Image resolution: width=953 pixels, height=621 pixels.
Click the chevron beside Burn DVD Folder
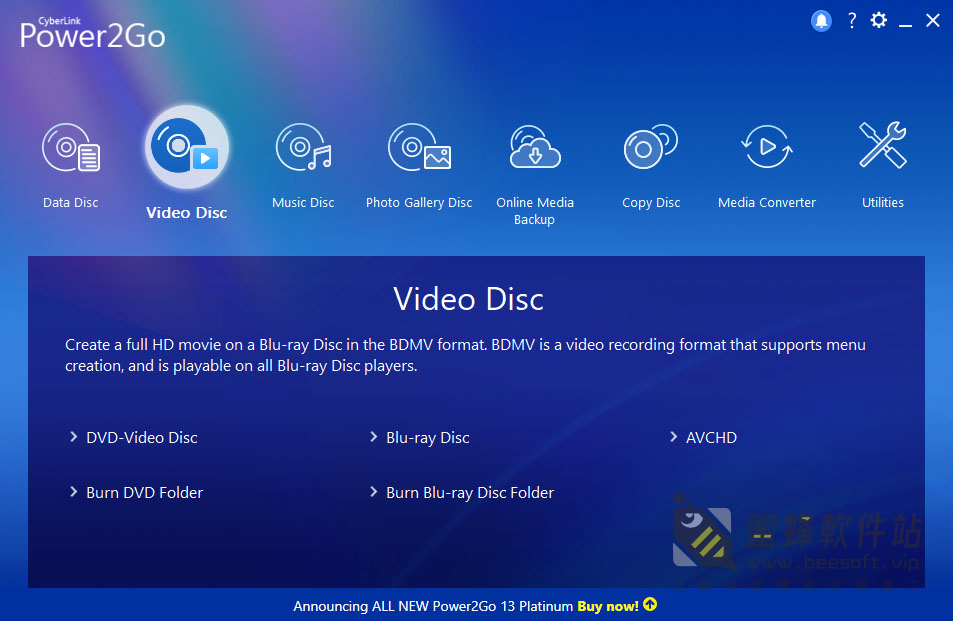tap(74, 492)
